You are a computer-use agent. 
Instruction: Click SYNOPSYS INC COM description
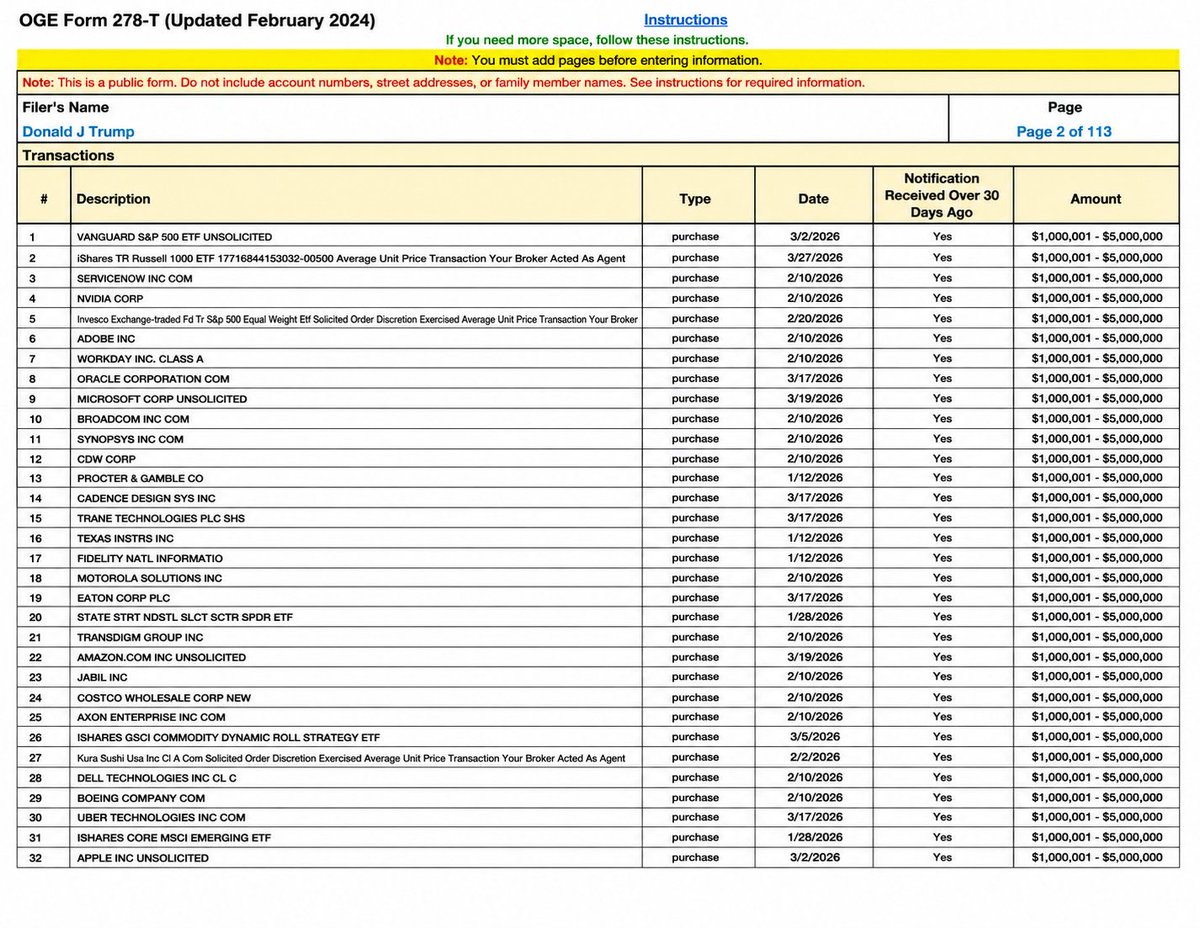(x=130, y=439)
